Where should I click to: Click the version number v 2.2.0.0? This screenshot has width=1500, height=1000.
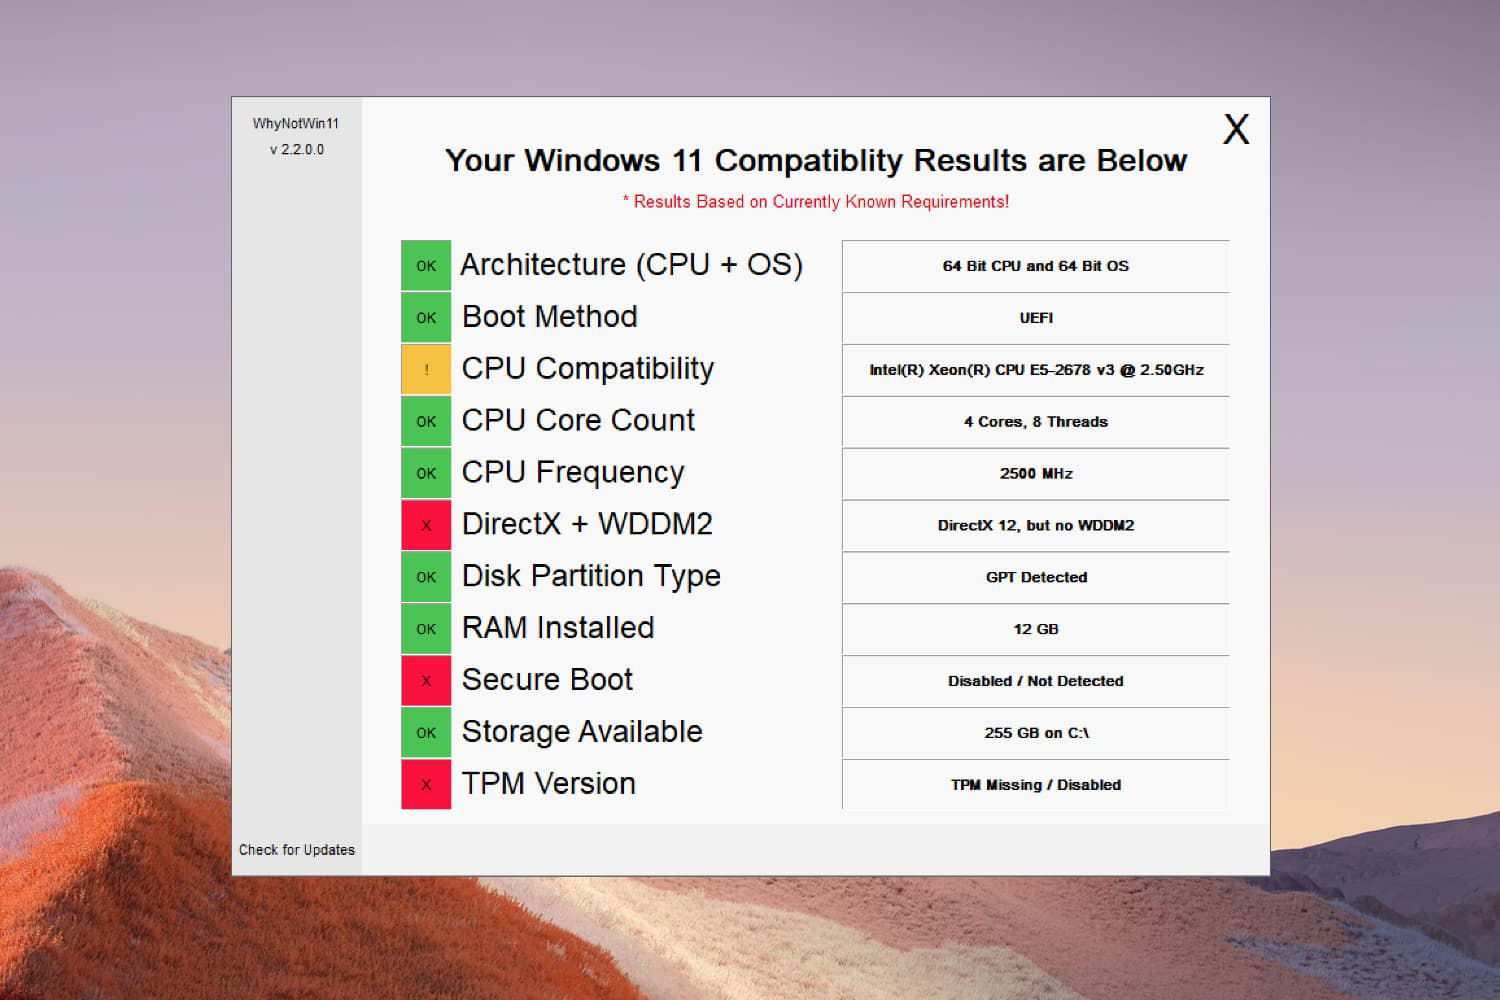[x=297, y=150]
